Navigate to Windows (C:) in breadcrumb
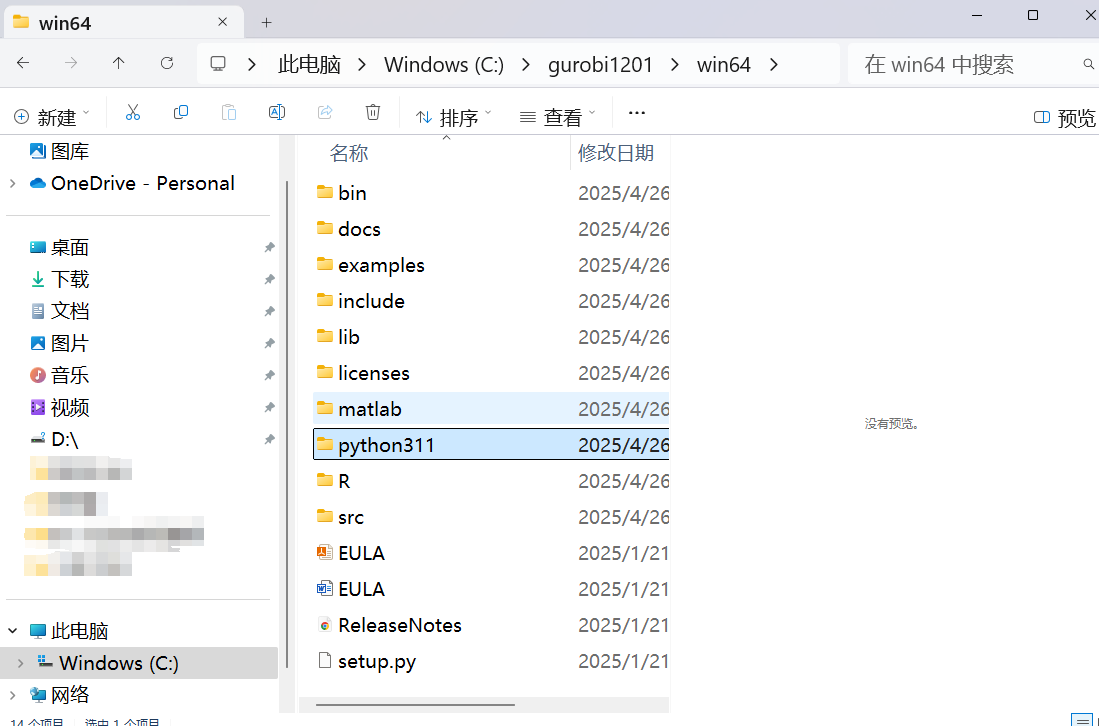 pyautogui.click(x=444, y=64)
